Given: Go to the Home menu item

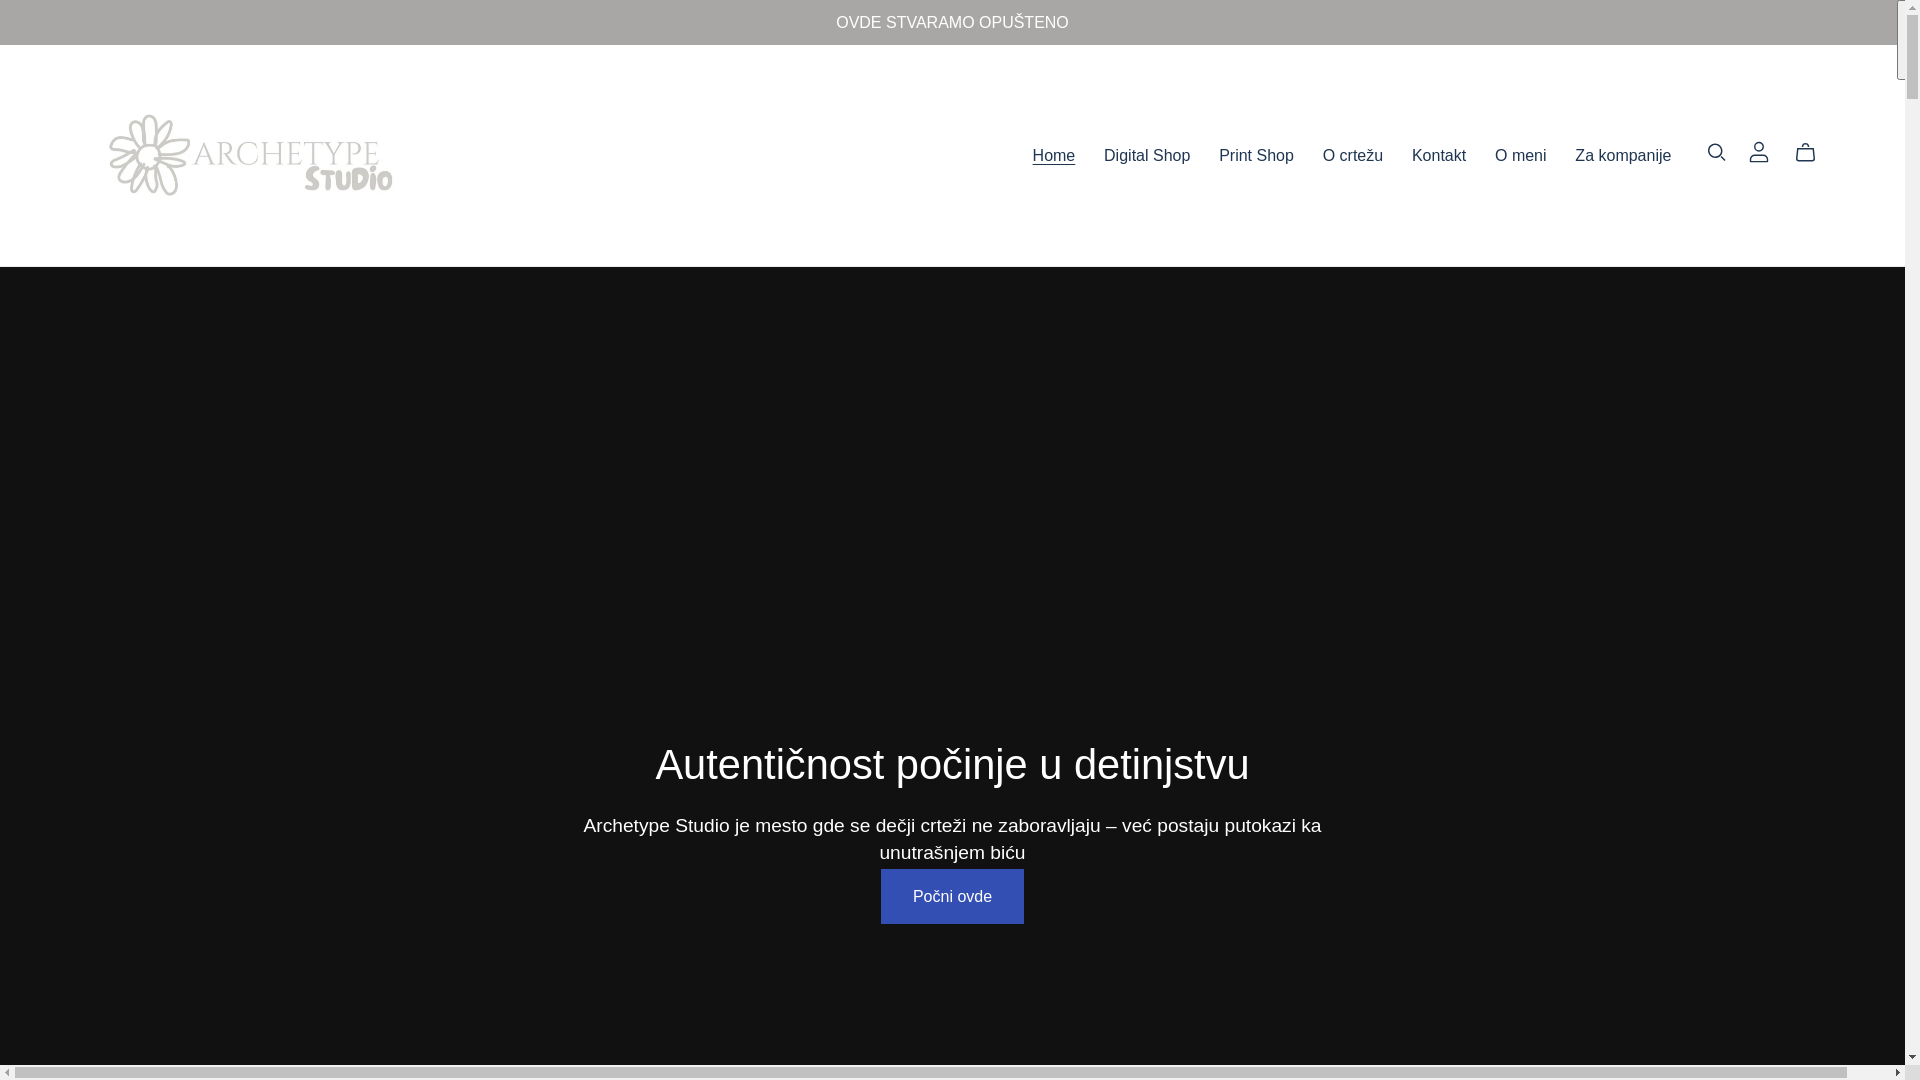Looking at the screenshot, I should [x=1053, y=156].
